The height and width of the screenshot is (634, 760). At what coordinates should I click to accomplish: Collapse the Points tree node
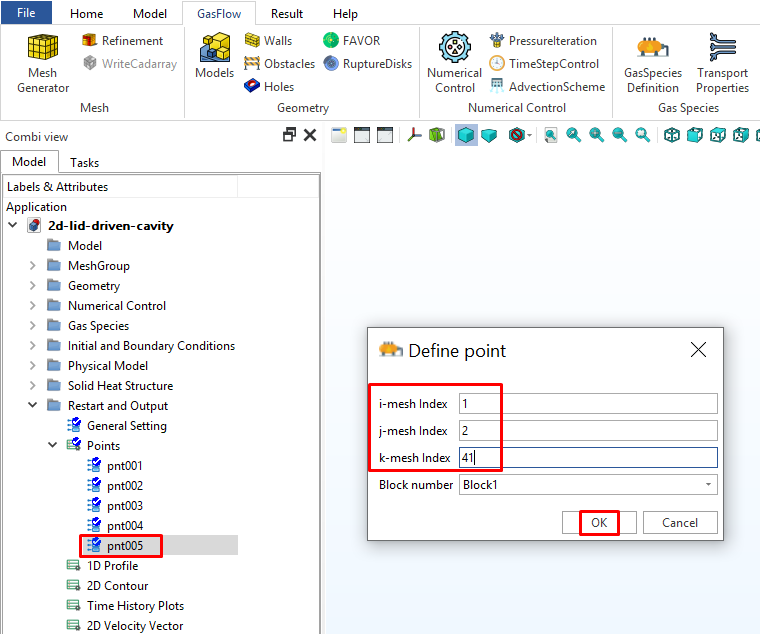tap(54, 446)
